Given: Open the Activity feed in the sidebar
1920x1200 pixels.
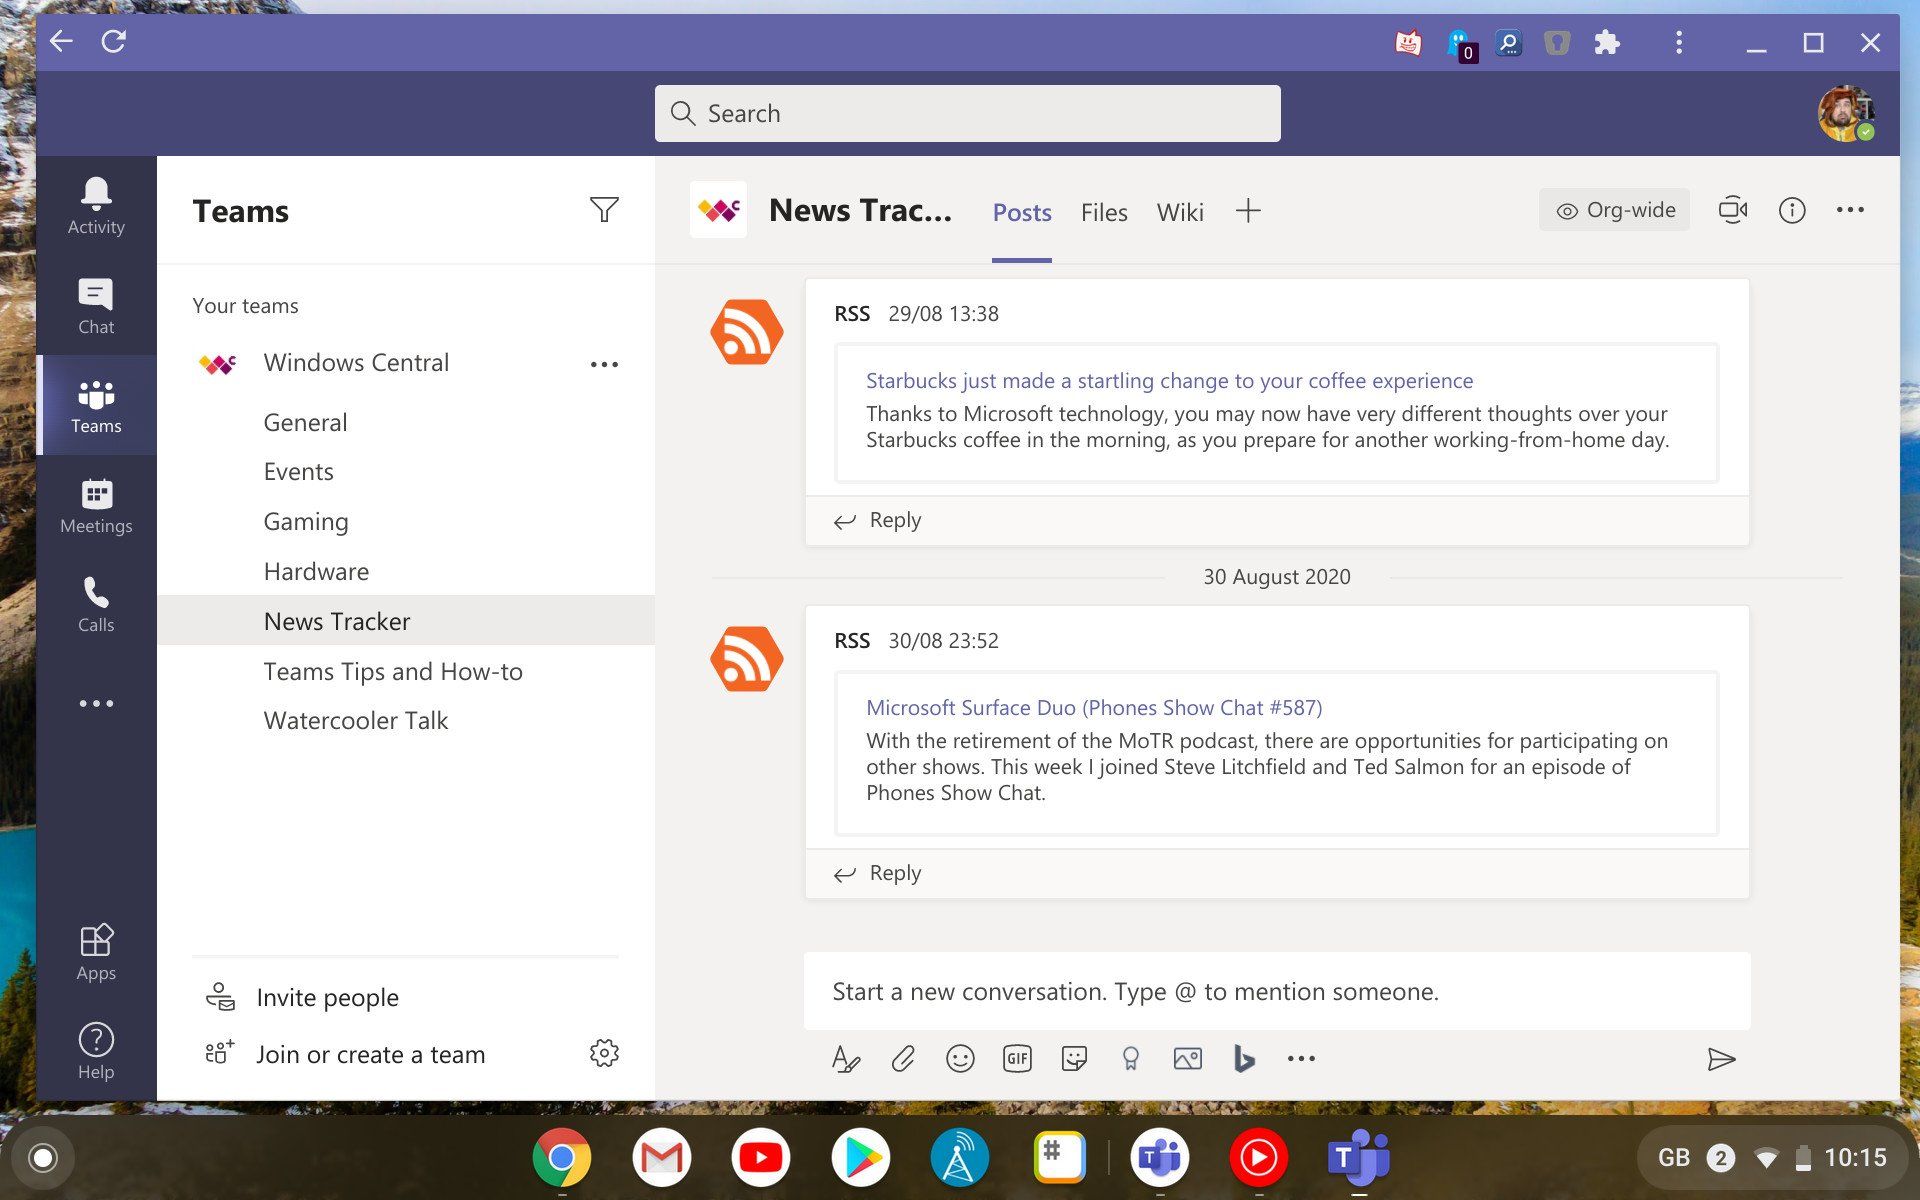Looking at the screenshot, I should click(96, 205).
